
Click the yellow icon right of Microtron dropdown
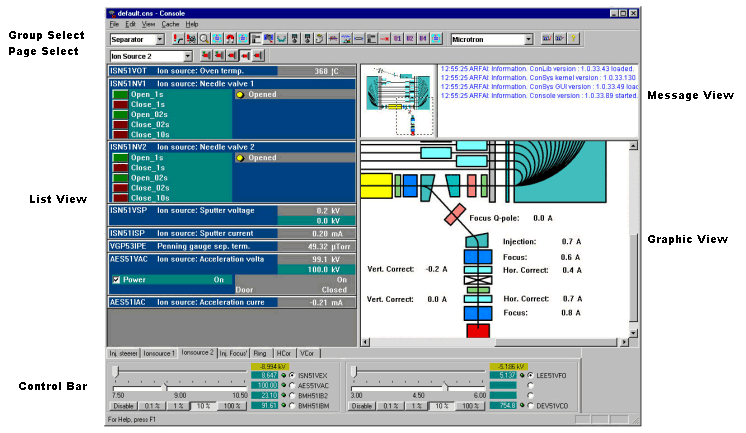tap(574, 39)
